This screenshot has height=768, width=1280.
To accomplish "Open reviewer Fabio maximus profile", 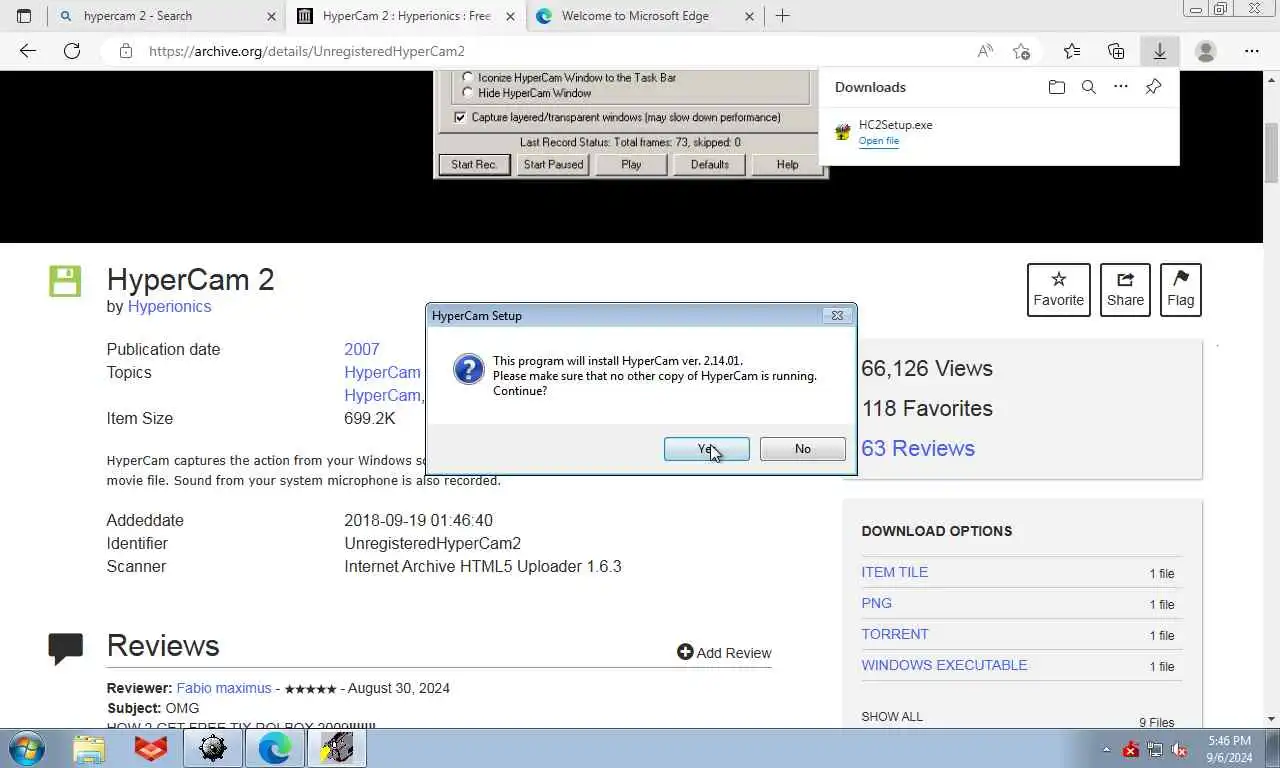I will tap(224, 688).
